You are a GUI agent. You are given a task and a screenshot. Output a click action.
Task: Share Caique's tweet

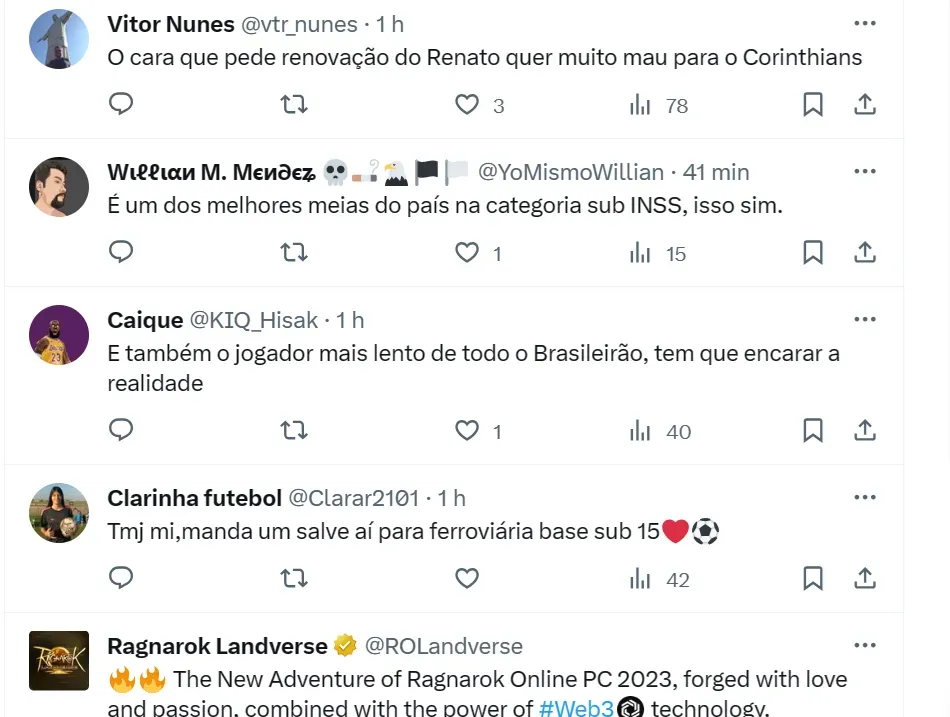point(865,430)
